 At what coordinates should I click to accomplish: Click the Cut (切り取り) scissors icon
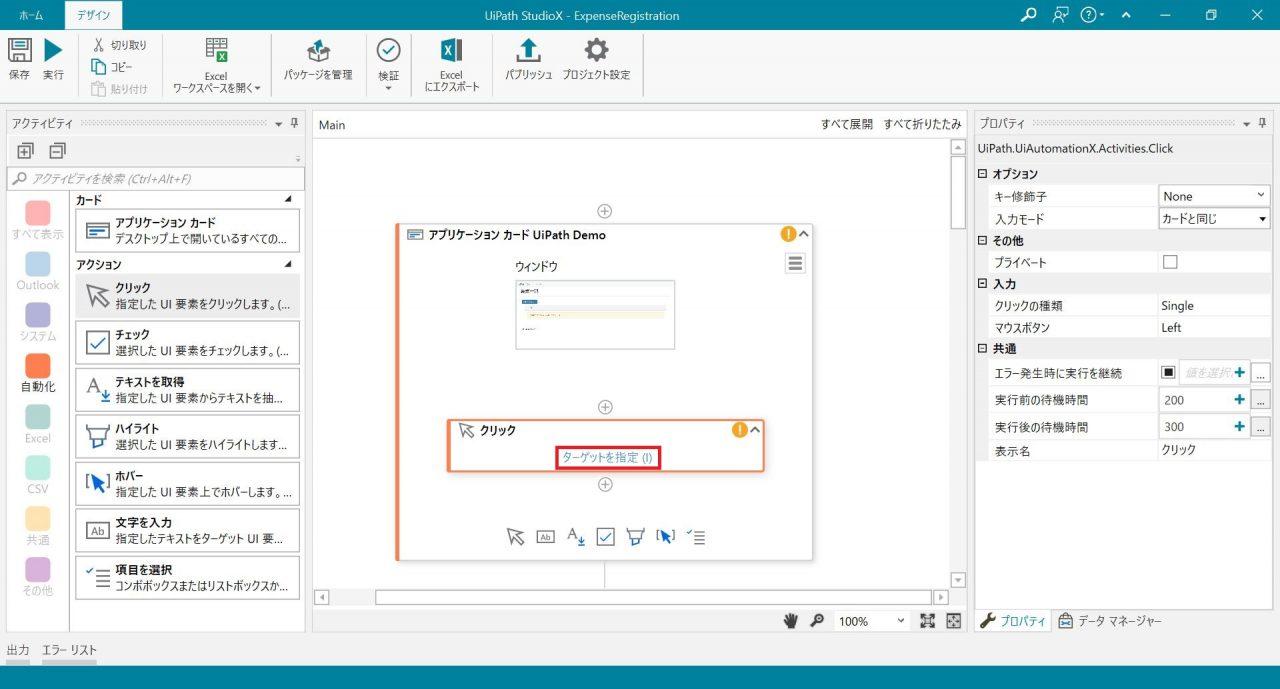pyautogui.click(x=99, y=45)
